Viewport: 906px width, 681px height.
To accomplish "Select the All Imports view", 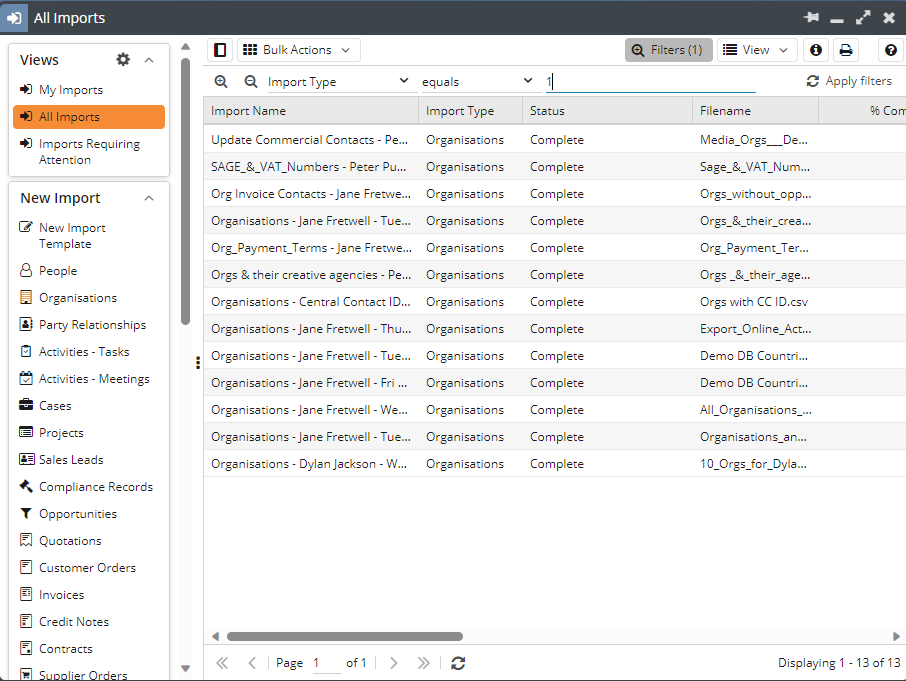I will pos(89,117).
